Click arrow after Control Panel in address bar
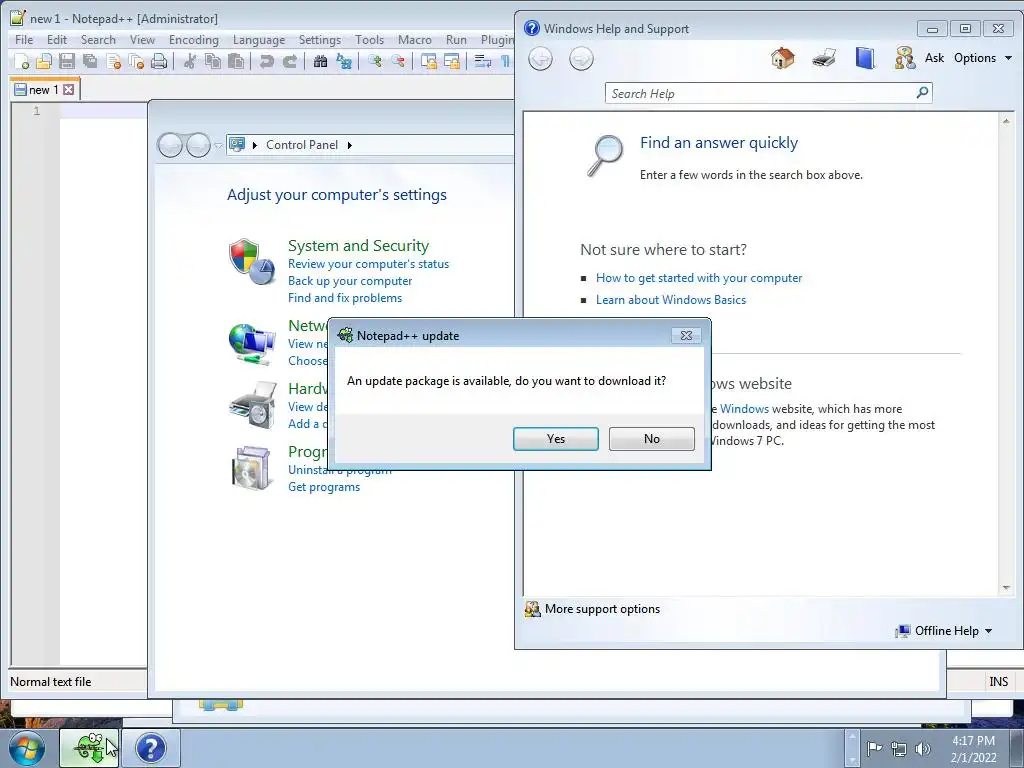This screenshot has height=768, width=1024. tap(350, 145)
